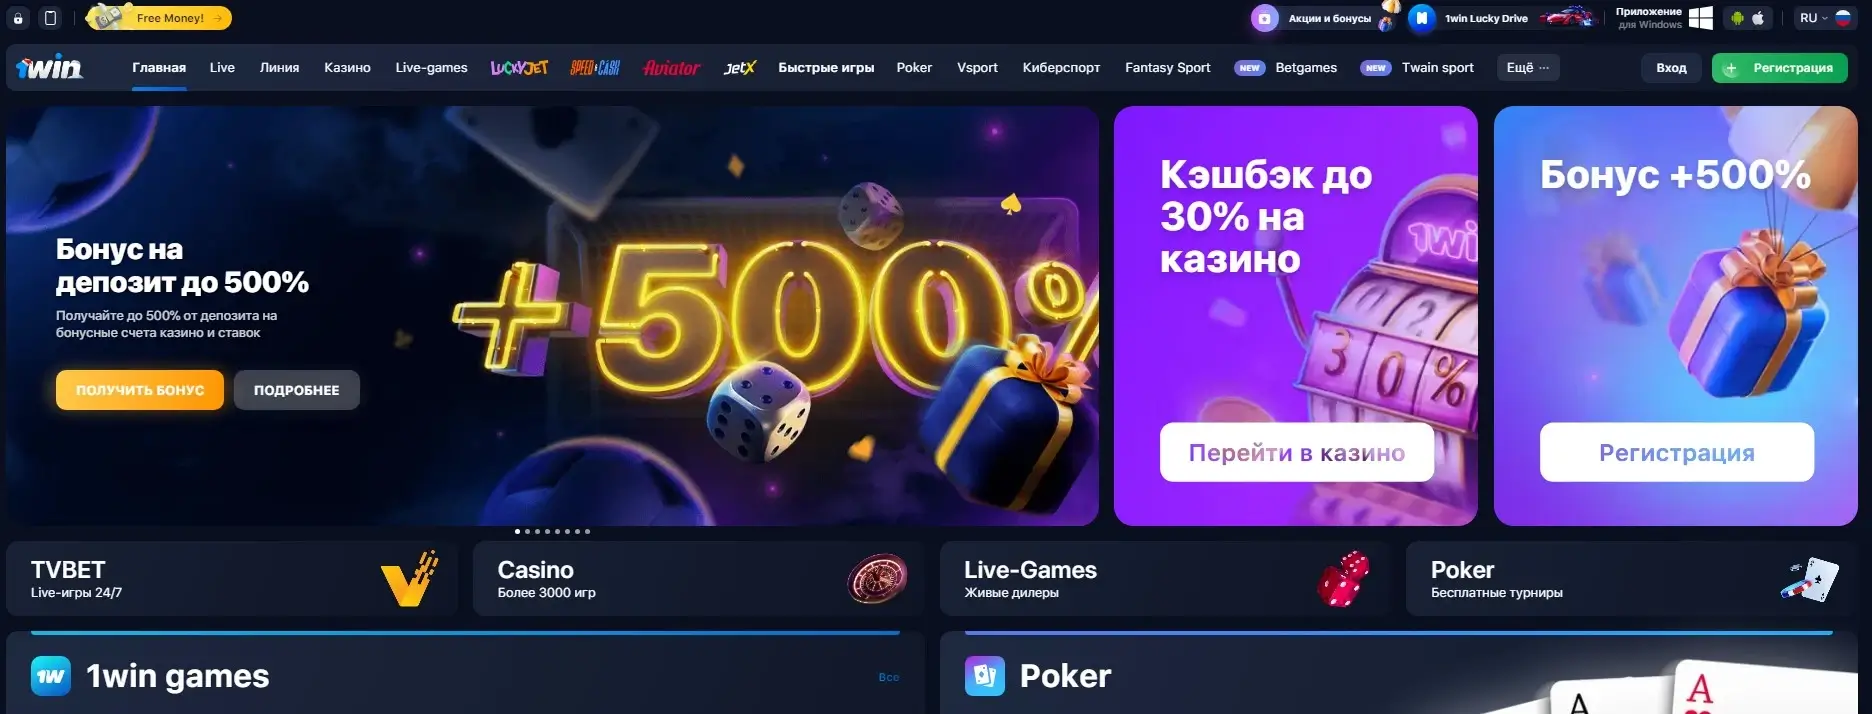Open the JetX game logo
Screen dimensions: 1872x714
click(740, 68)
